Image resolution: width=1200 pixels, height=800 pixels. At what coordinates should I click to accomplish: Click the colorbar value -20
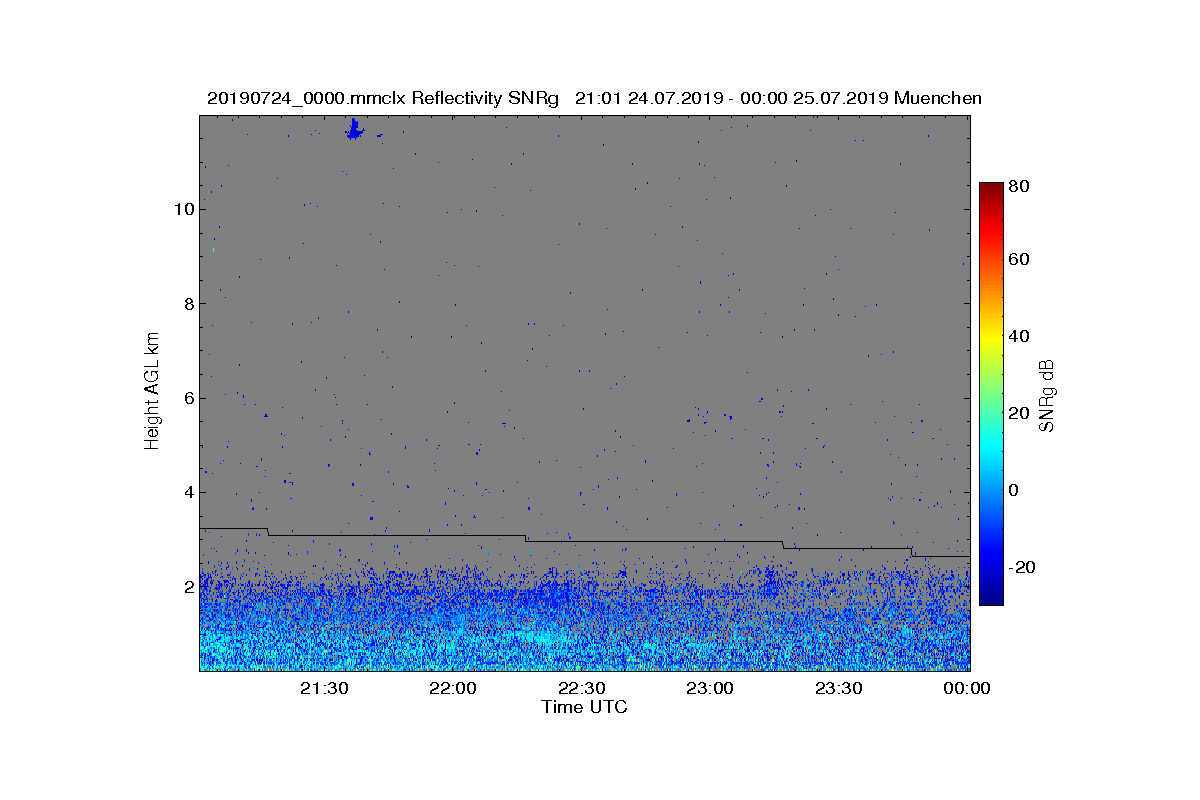pyautogui.click(x=1022, y=567)
